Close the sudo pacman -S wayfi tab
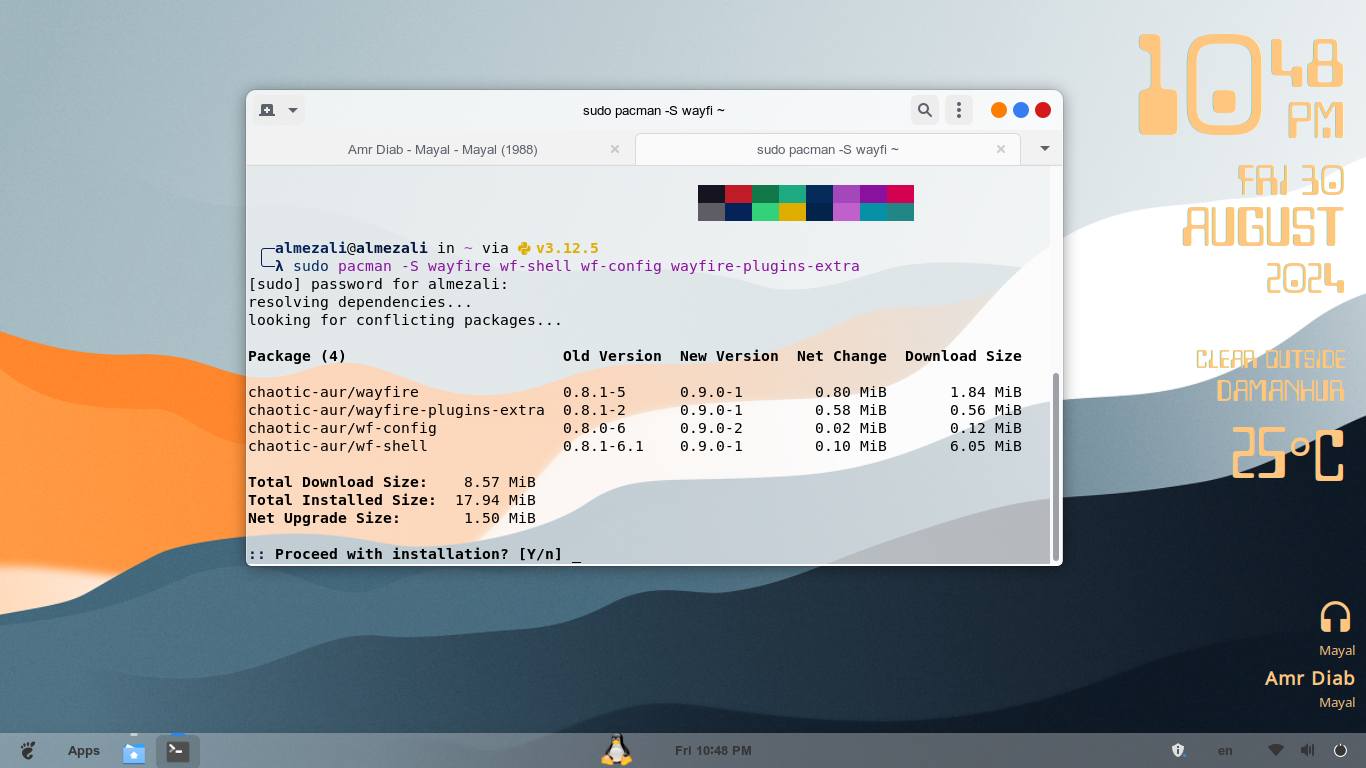The image size is (1366, 768). (1001, 149)
